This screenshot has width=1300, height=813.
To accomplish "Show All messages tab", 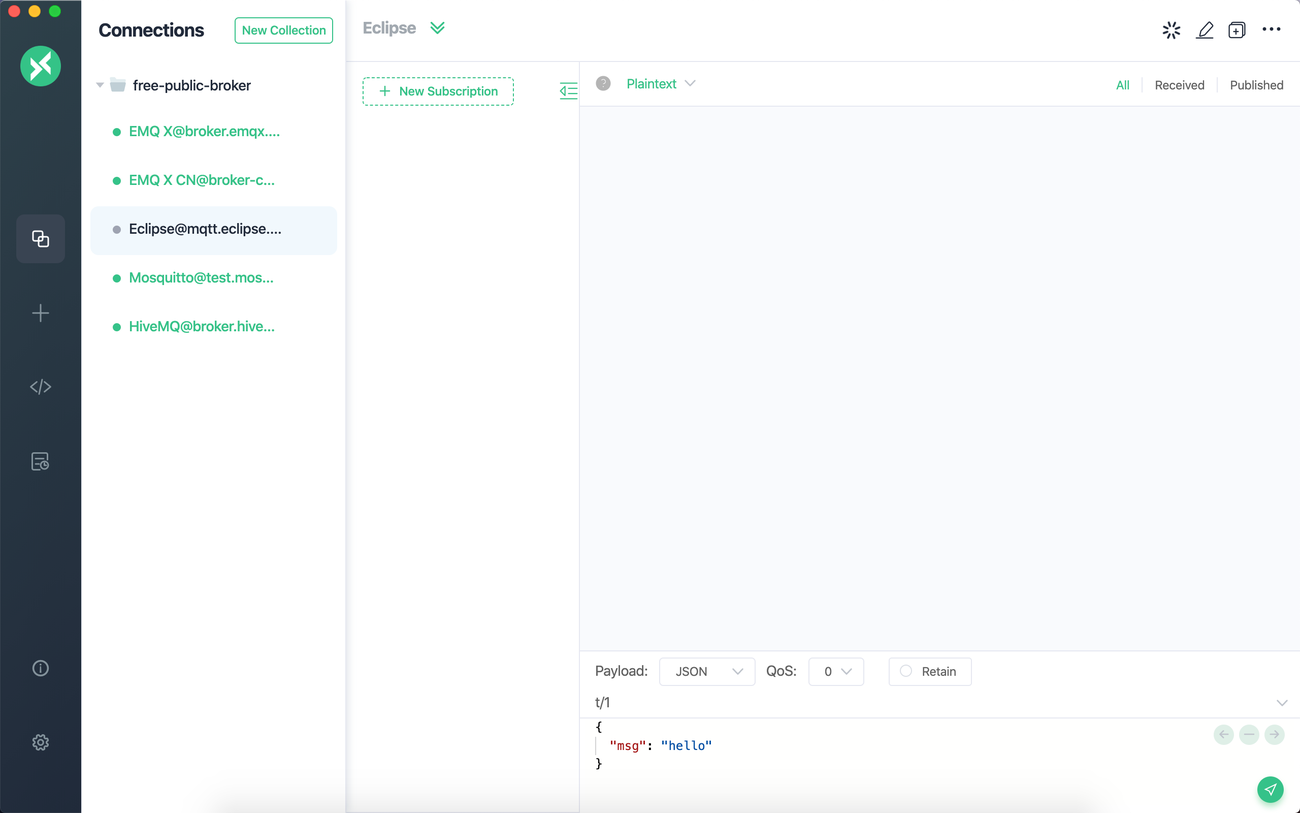I will point(1122,85).
